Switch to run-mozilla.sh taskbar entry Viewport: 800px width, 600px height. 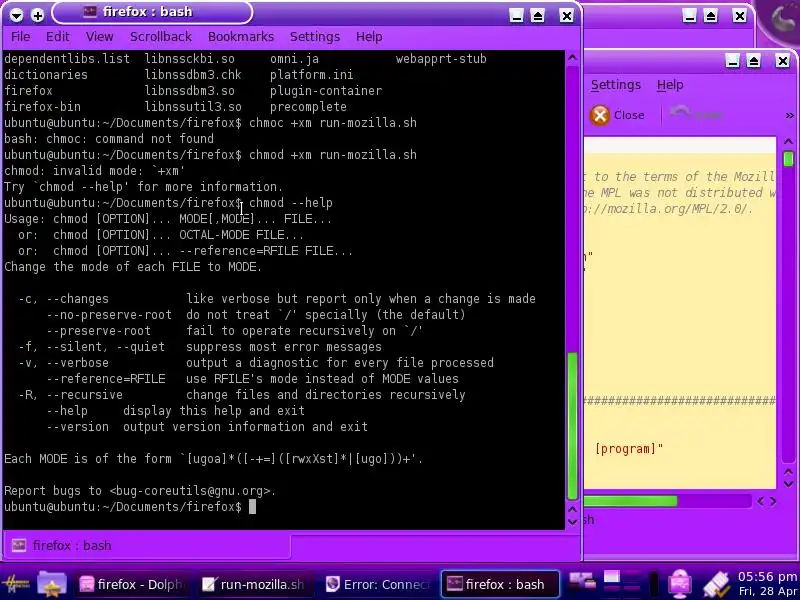[254, 584]
